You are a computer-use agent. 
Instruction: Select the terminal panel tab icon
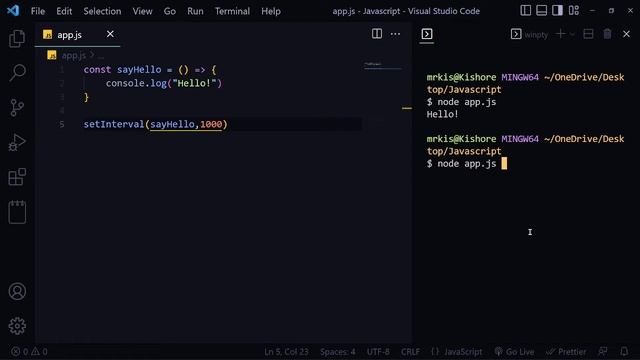pos(427,34)
